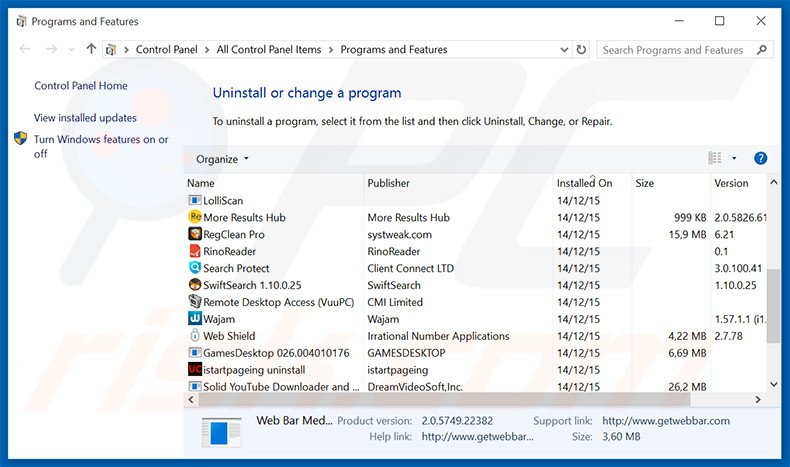This screenshot has width=790, height=467.
Task: Open the address bar history dropdown
Action: coord(564,49)
